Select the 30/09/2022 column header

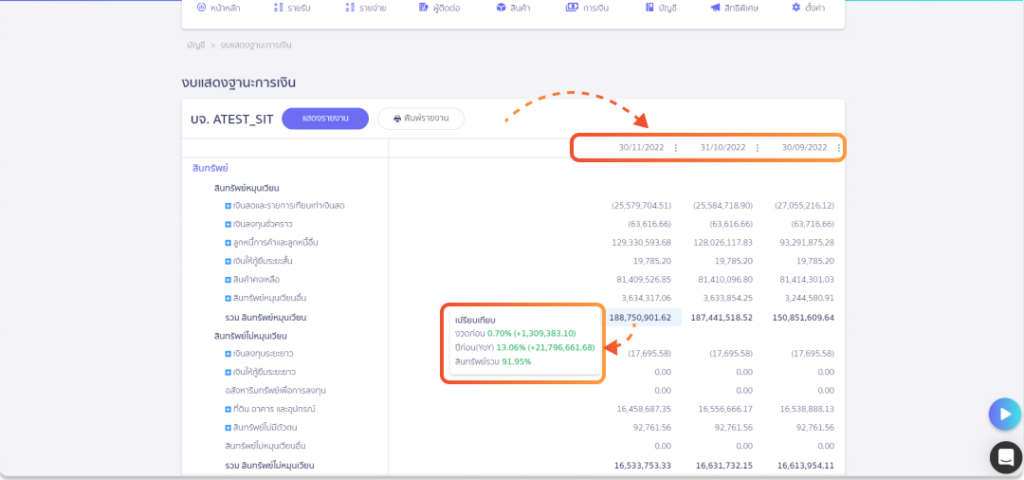pos(805,148)
